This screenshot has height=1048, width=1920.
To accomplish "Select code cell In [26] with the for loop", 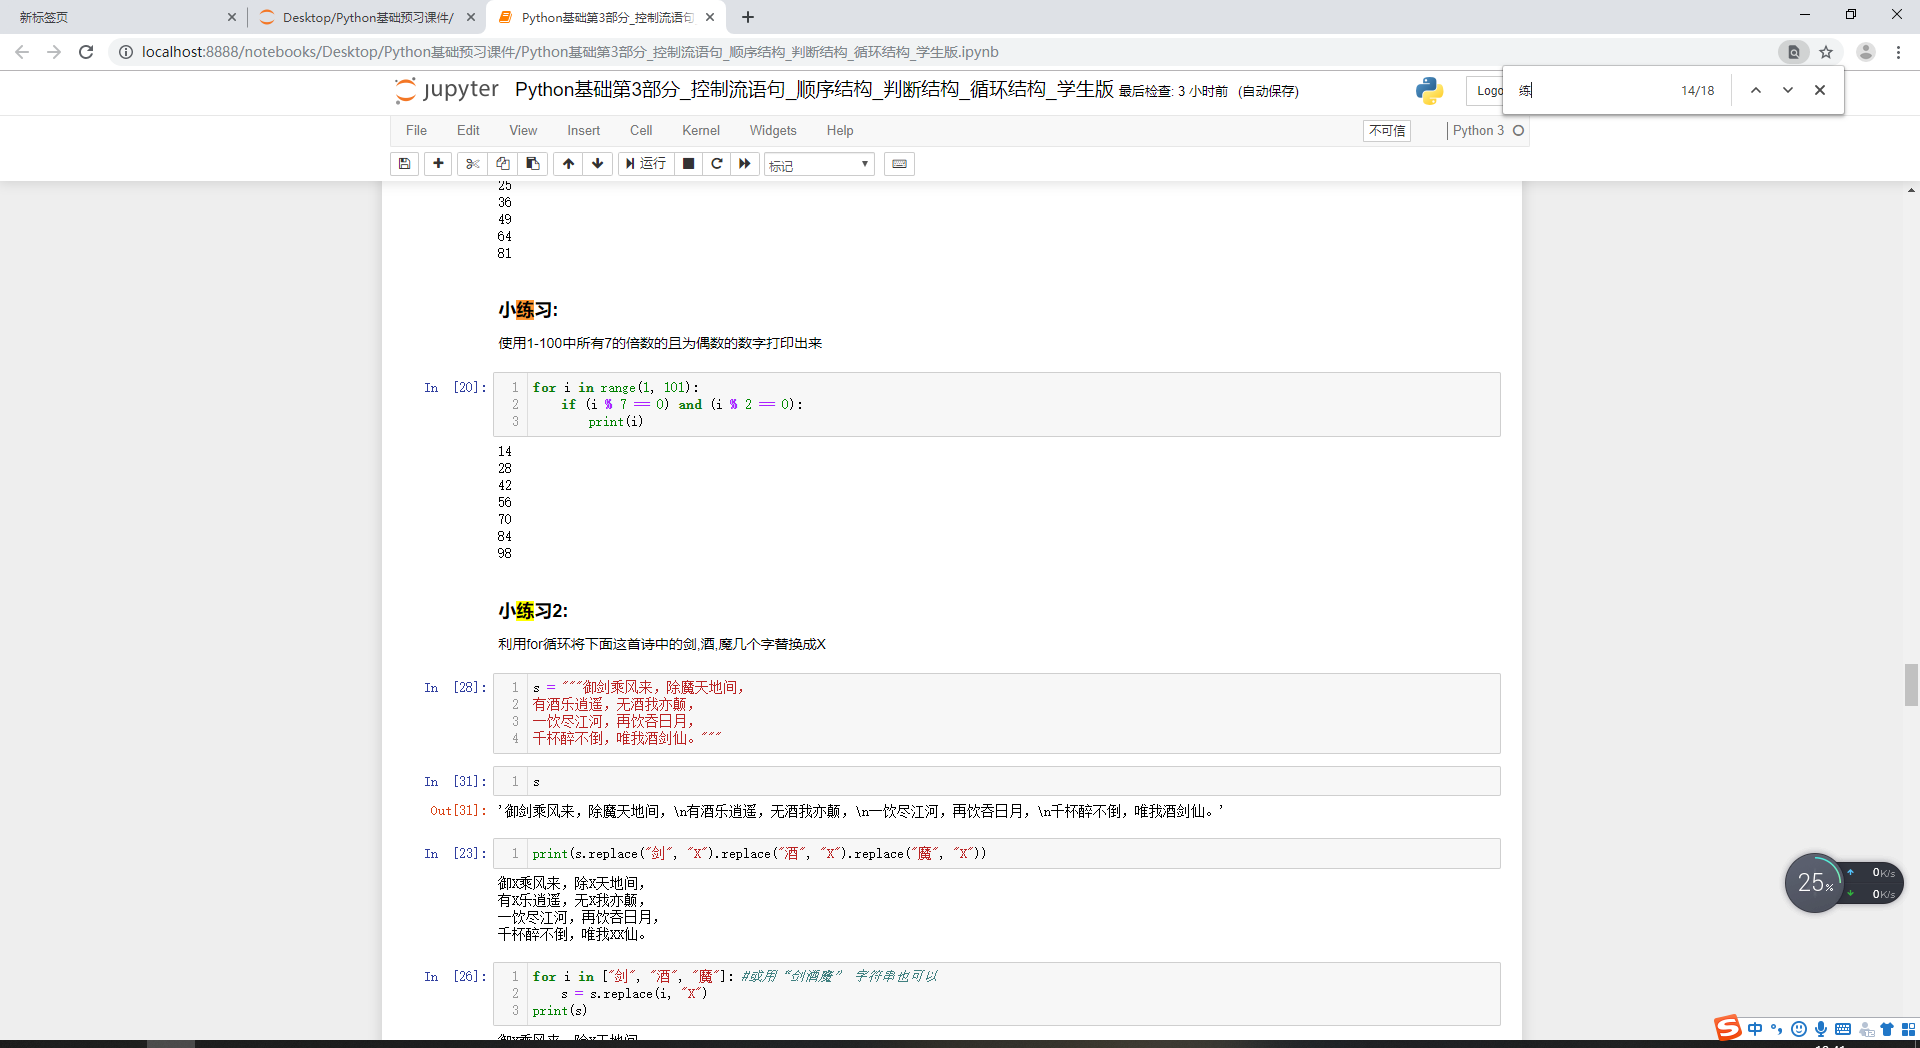I will click(996, 994).
